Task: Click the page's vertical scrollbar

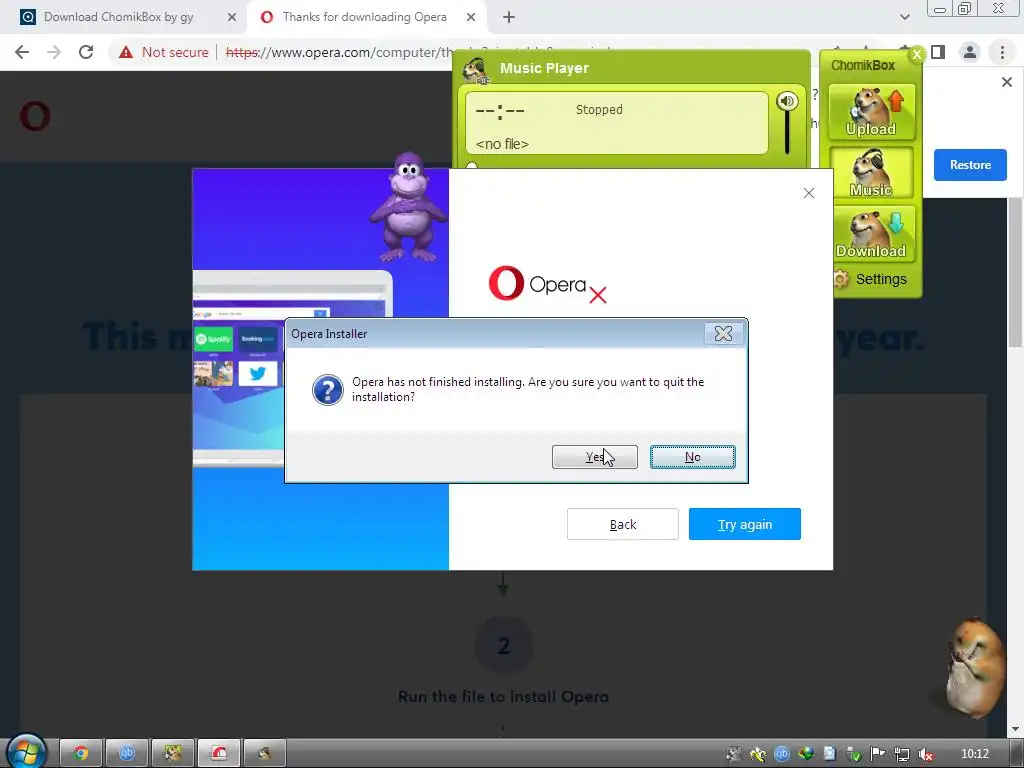Action: coord(1015,274)
